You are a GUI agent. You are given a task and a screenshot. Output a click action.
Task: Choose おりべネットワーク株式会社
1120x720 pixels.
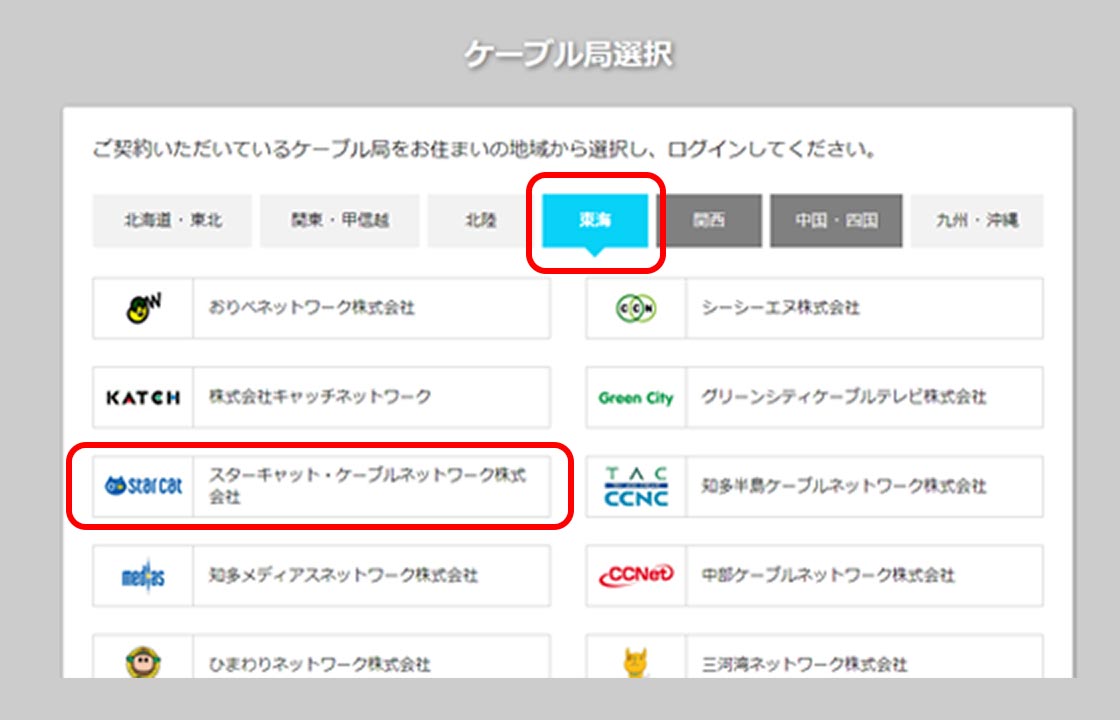321,309
